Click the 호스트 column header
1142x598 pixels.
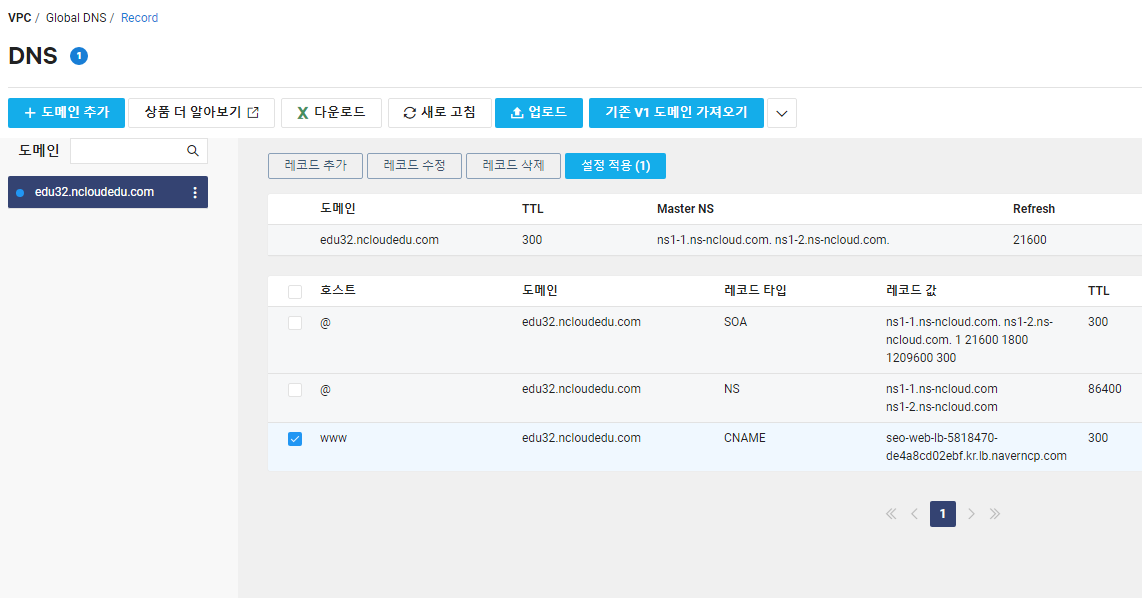click(x=338, y=290)
